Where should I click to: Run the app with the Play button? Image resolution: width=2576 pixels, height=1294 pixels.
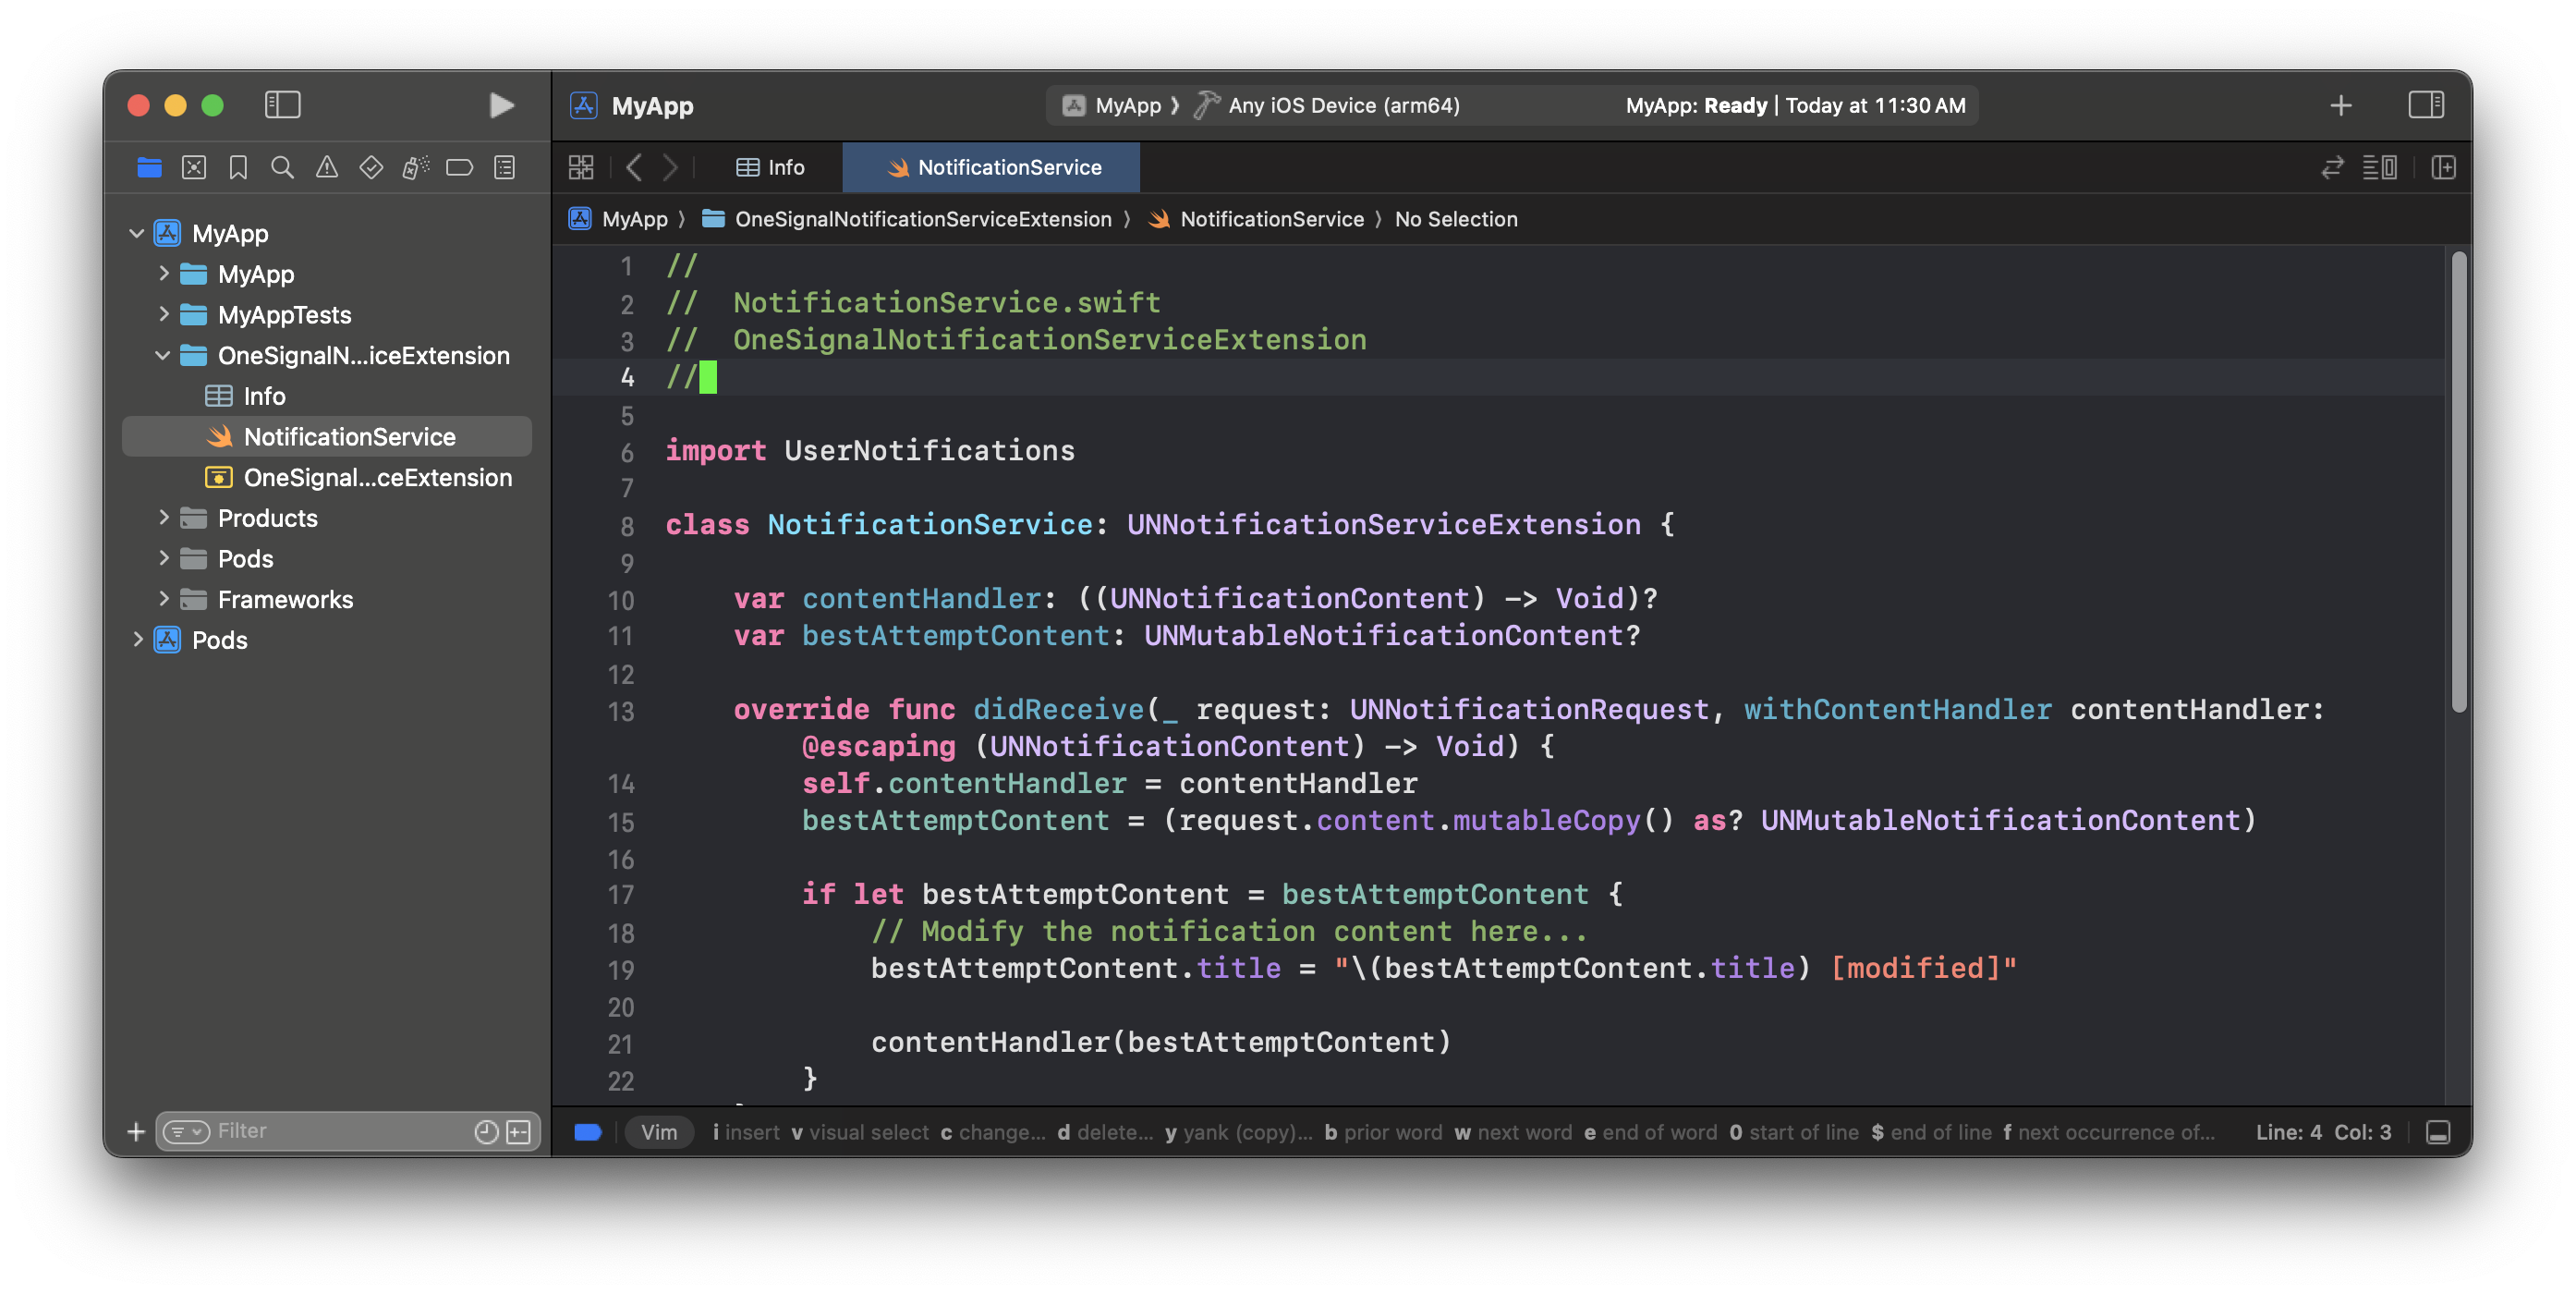pyautogui.click(x=501, y=105)
